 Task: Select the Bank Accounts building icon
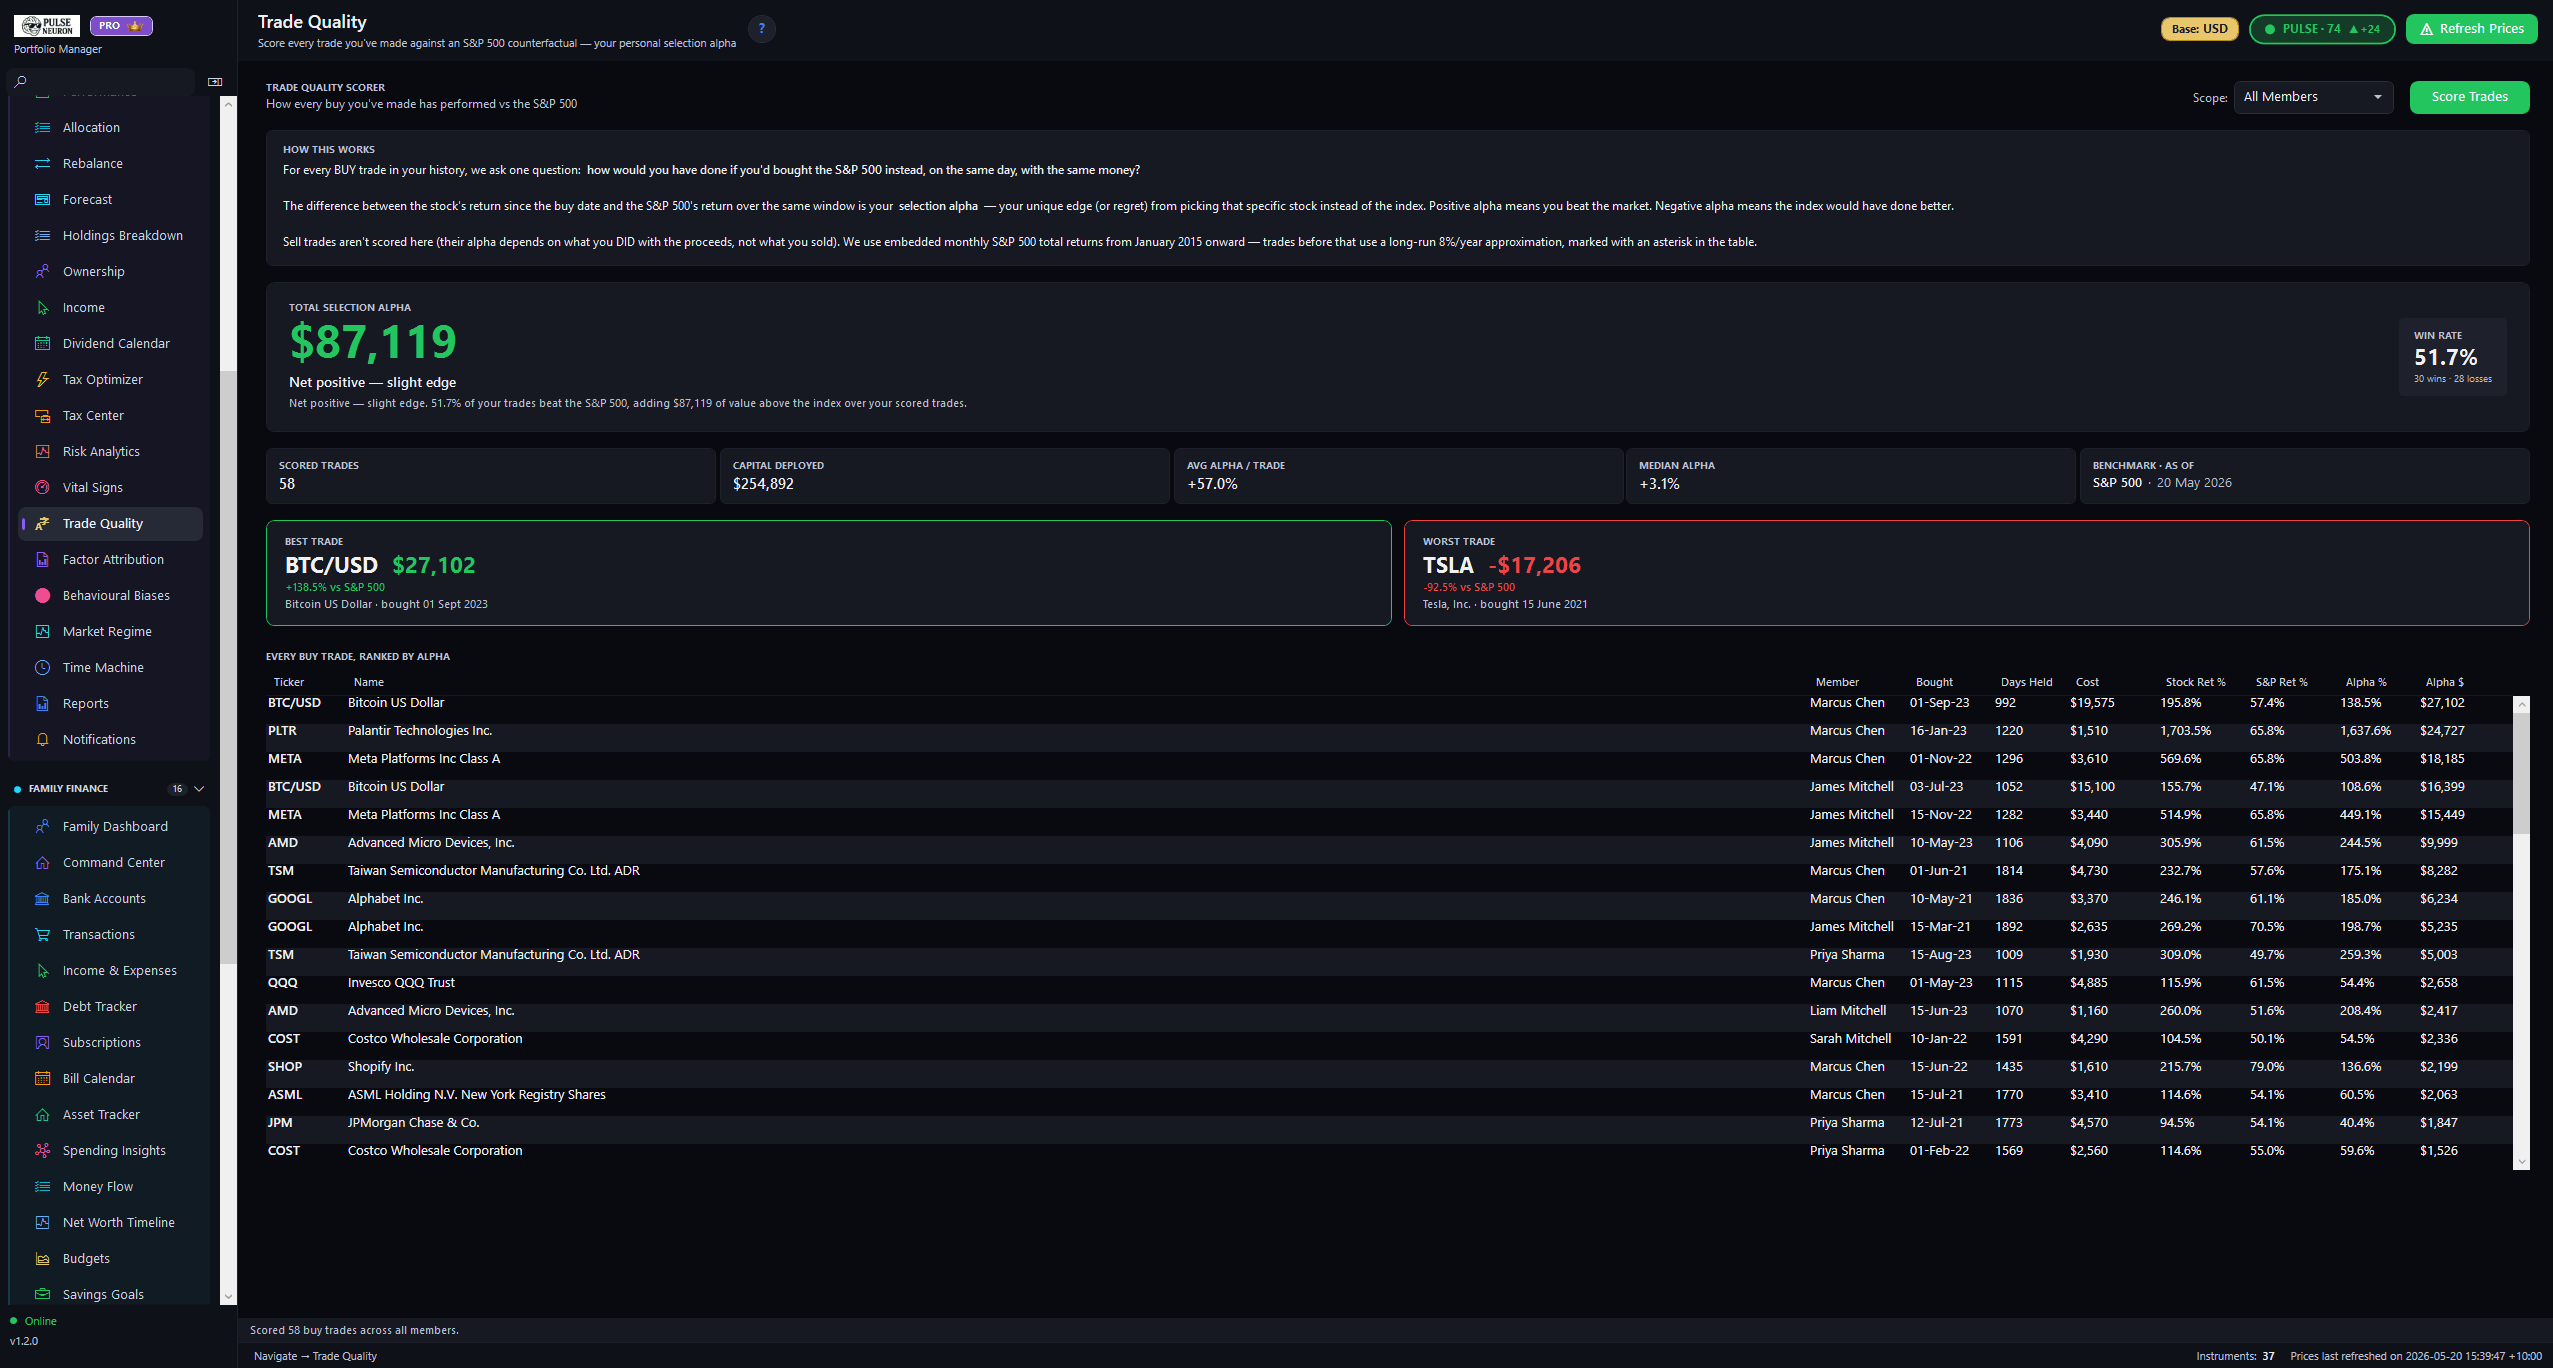[x=42, y=898]
